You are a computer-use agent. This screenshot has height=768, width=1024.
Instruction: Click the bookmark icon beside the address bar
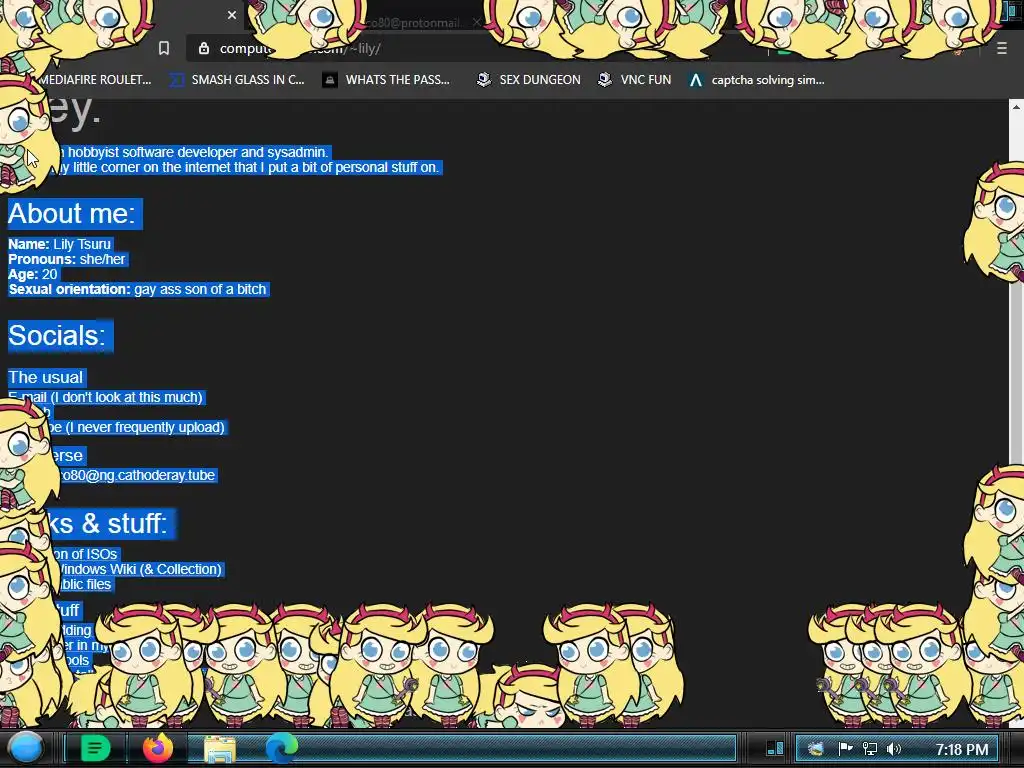coord(164,48)
